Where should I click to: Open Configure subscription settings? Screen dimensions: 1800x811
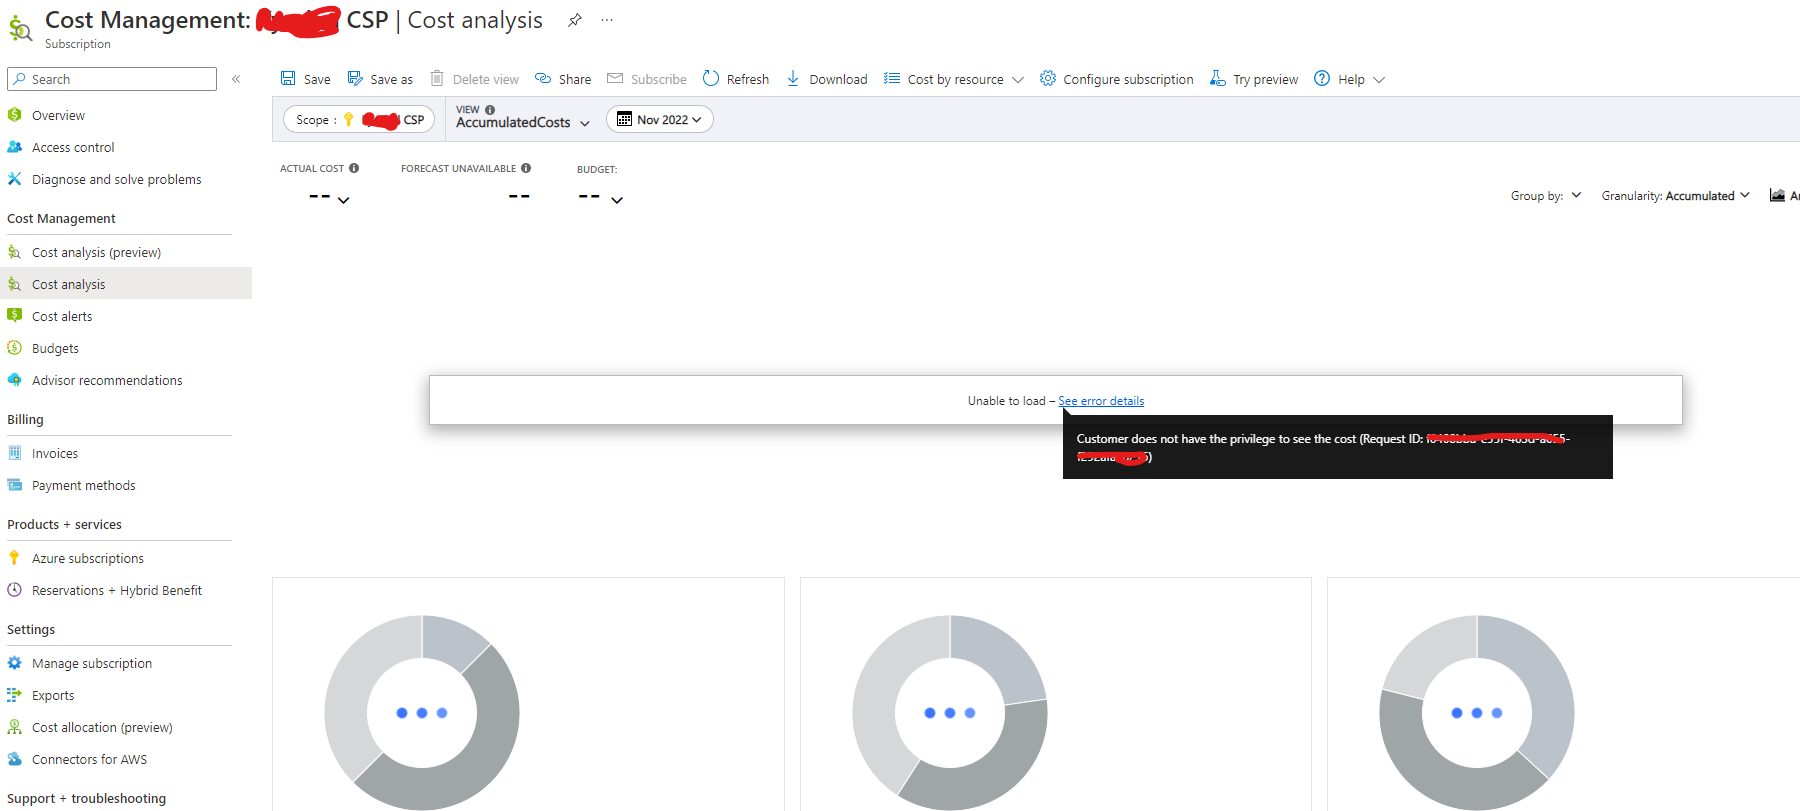1117,79
